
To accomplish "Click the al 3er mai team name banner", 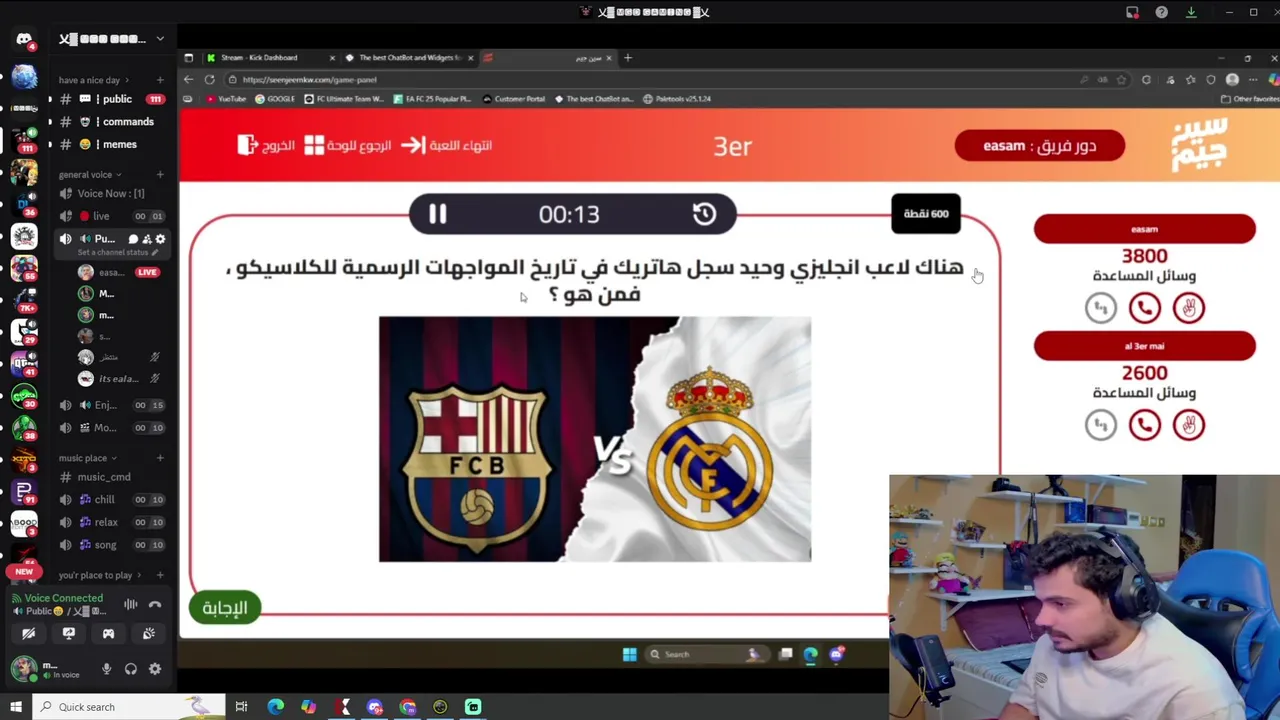I will point(1144,346).
